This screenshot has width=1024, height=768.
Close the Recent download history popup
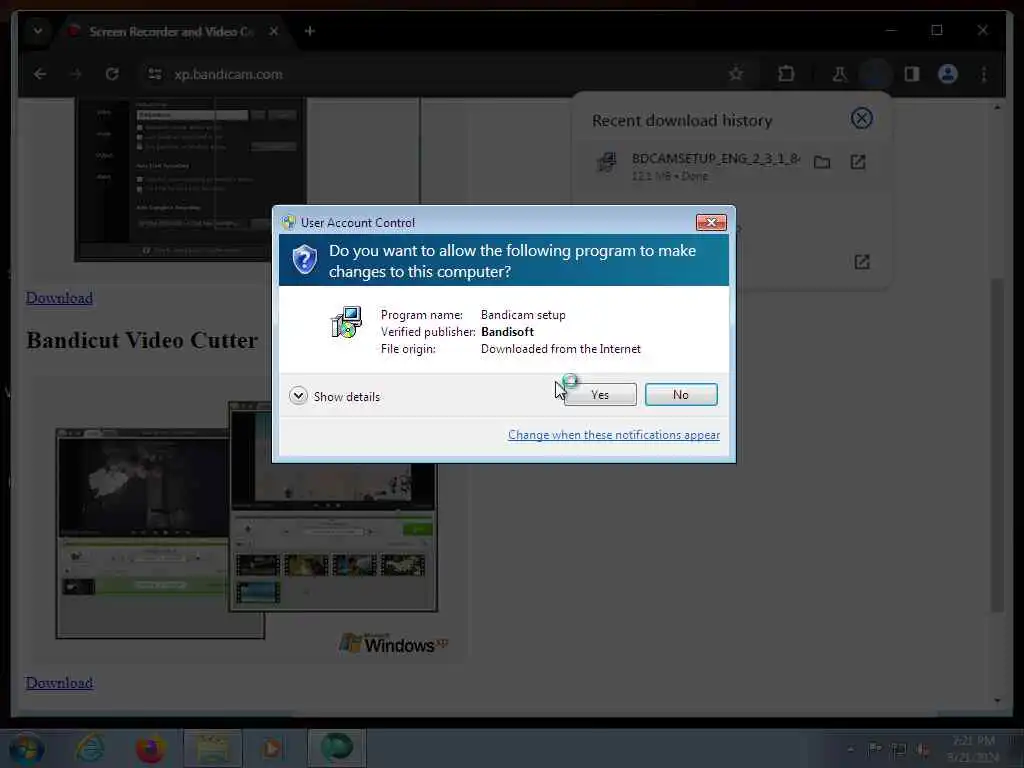(861, 118)
